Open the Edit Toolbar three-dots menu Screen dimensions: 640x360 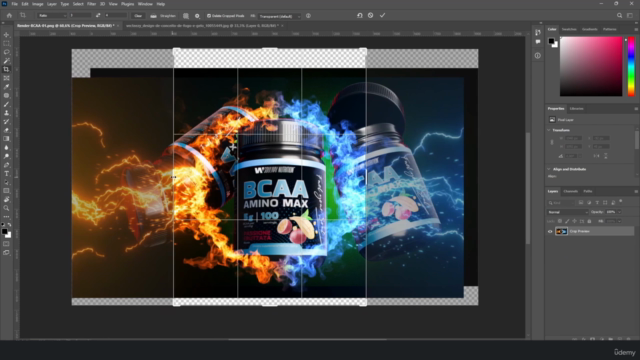[6, 217]
